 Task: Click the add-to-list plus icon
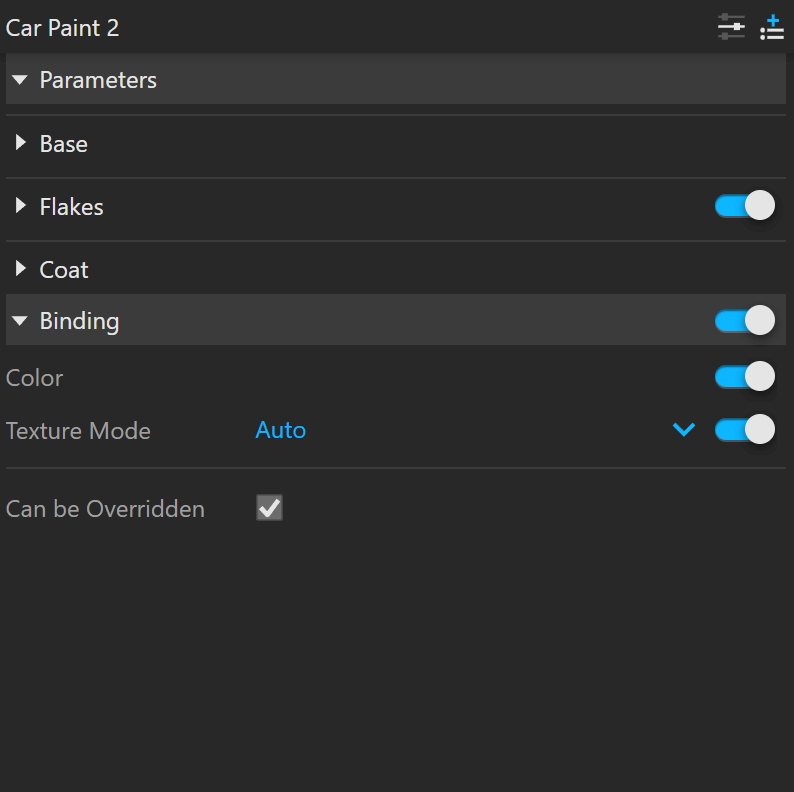point(772,27)
